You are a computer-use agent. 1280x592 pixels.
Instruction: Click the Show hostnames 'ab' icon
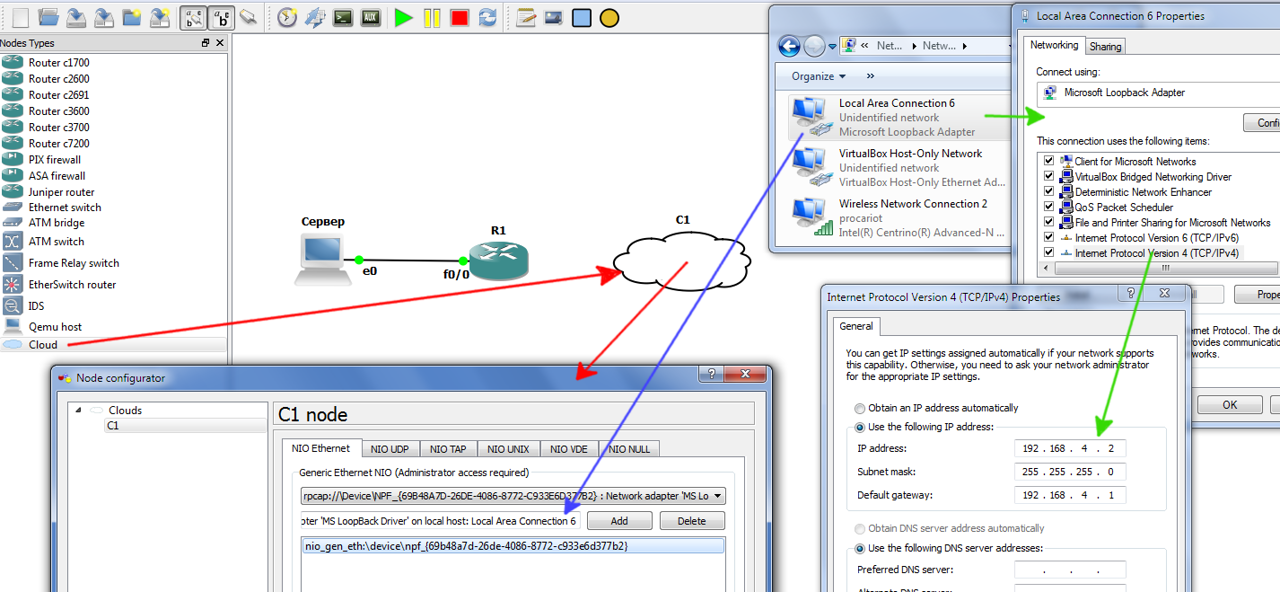(x=222, y=17)
